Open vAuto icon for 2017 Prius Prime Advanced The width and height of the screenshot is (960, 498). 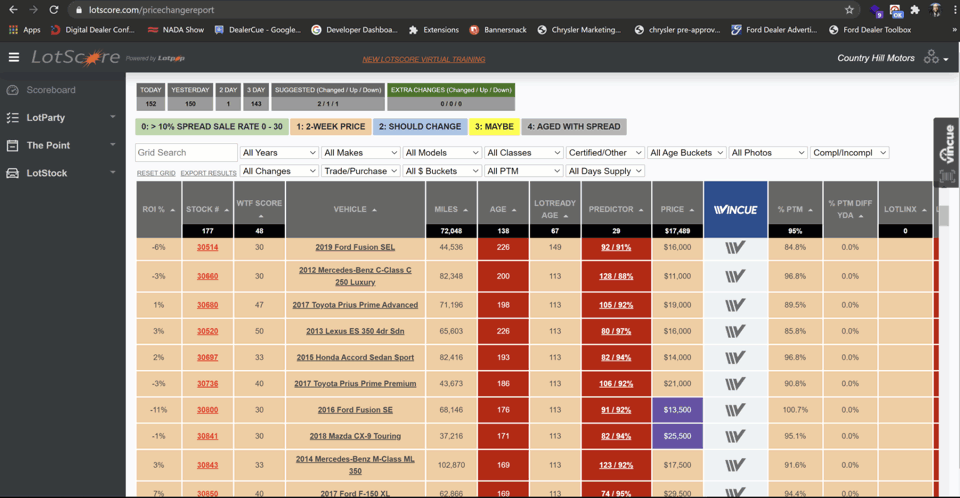(x=735, y=305)
